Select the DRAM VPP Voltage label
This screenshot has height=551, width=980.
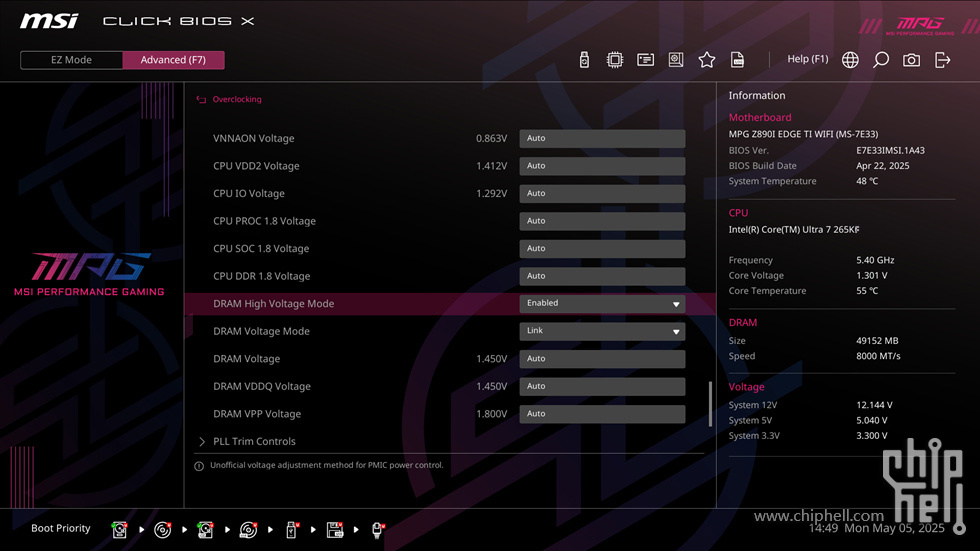click(257, 414)
